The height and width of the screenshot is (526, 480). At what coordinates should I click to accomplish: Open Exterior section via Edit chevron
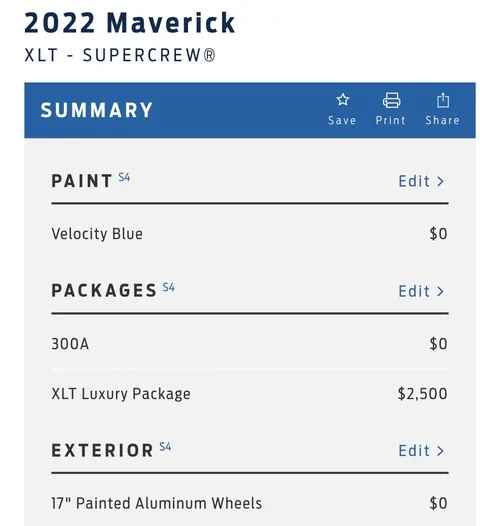[x=440, y=451]
